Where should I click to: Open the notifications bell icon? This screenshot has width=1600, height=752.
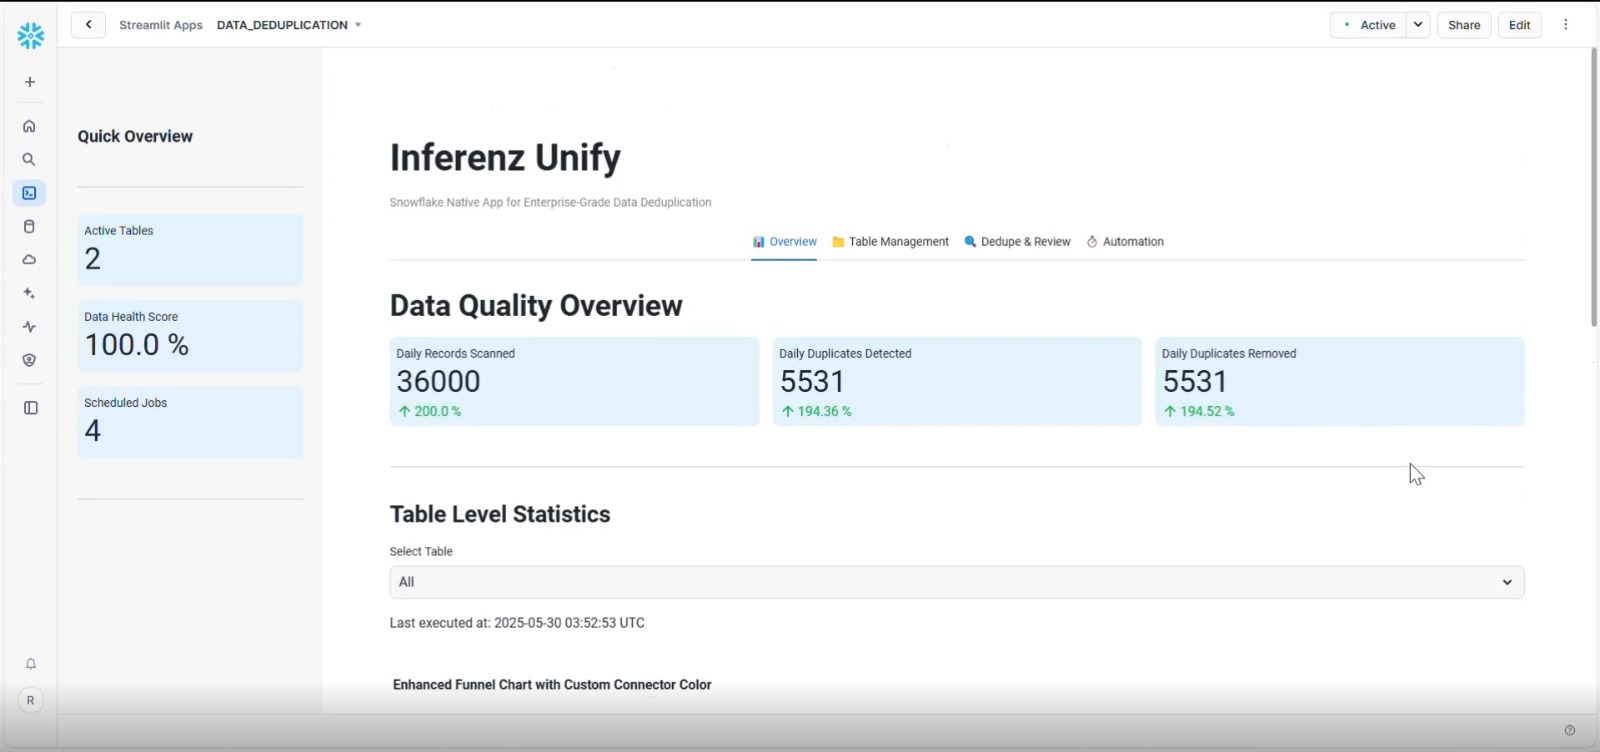[31, 664]
